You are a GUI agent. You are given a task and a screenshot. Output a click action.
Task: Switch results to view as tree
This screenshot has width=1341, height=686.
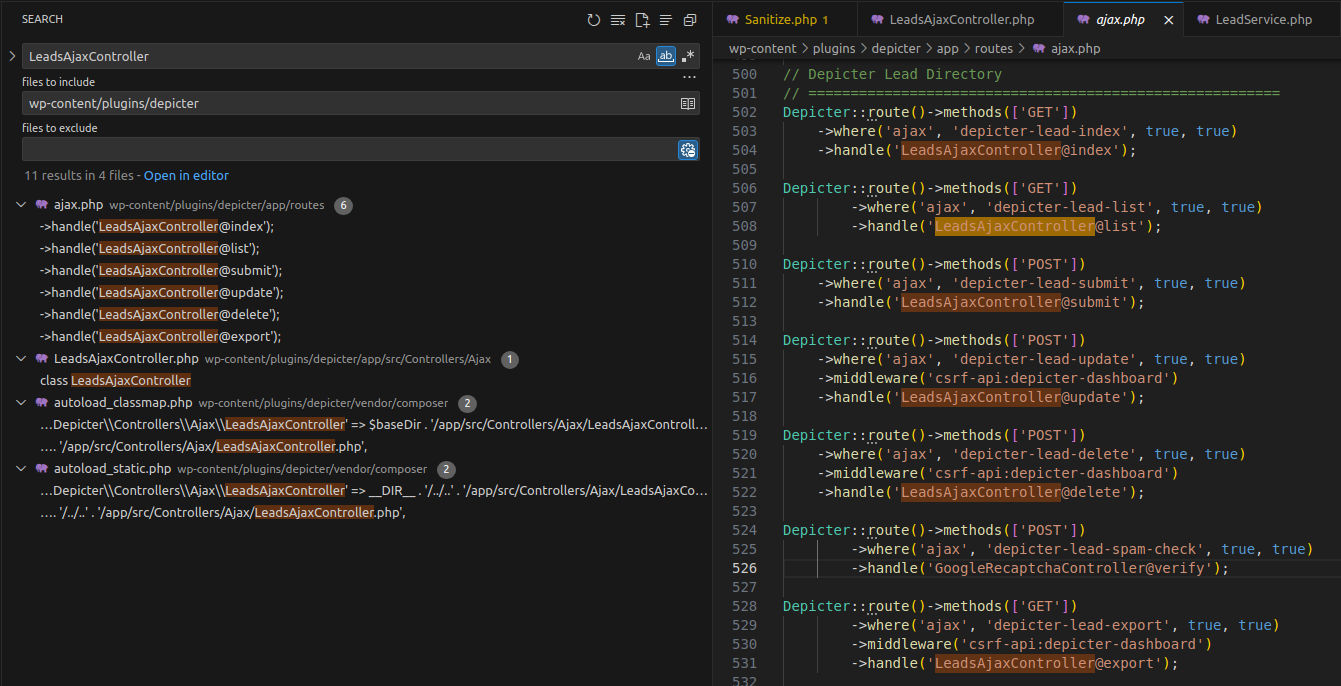pos(666,20)
